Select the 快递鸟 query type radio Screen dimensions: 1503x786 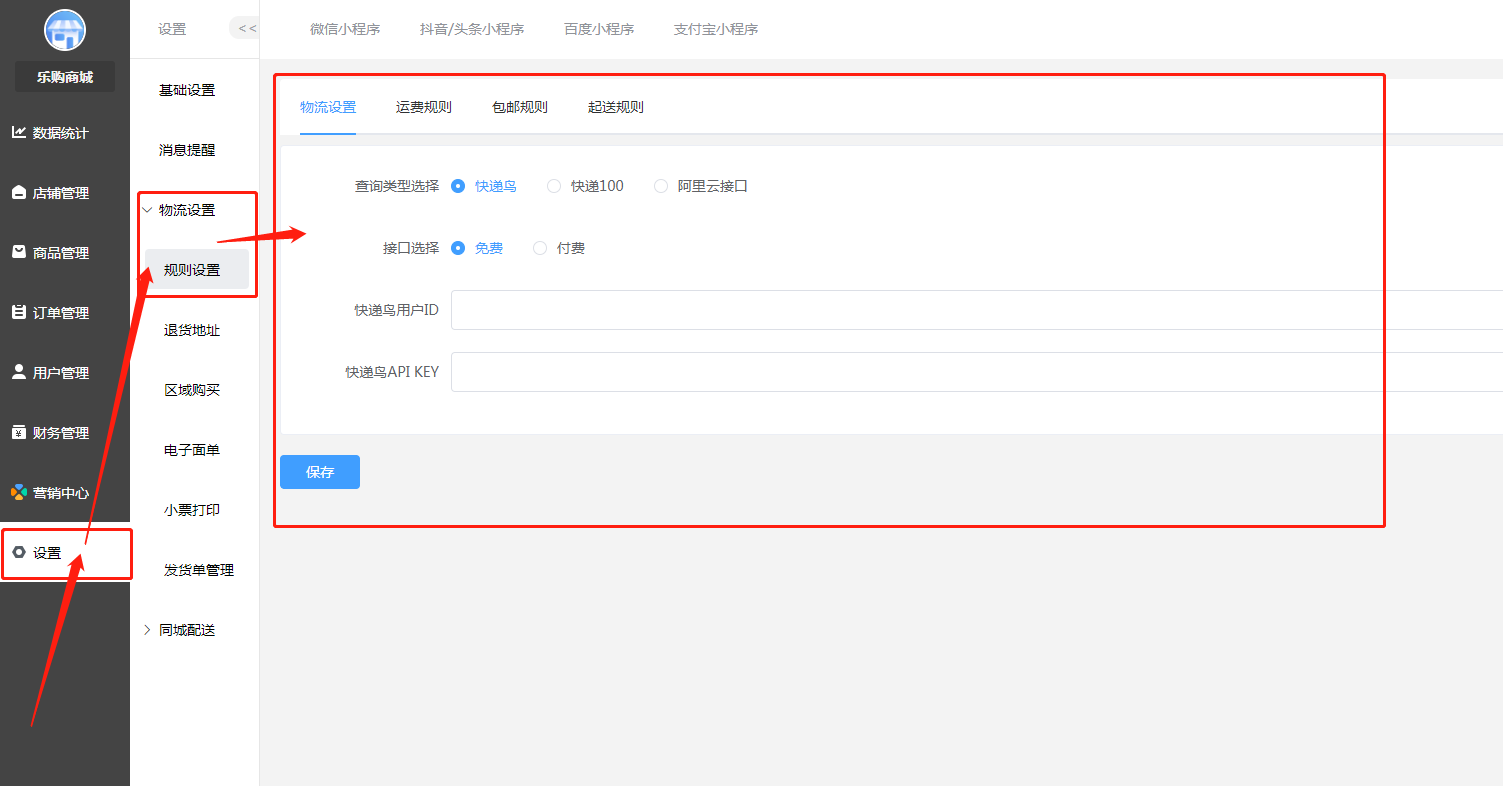(458, 186)
